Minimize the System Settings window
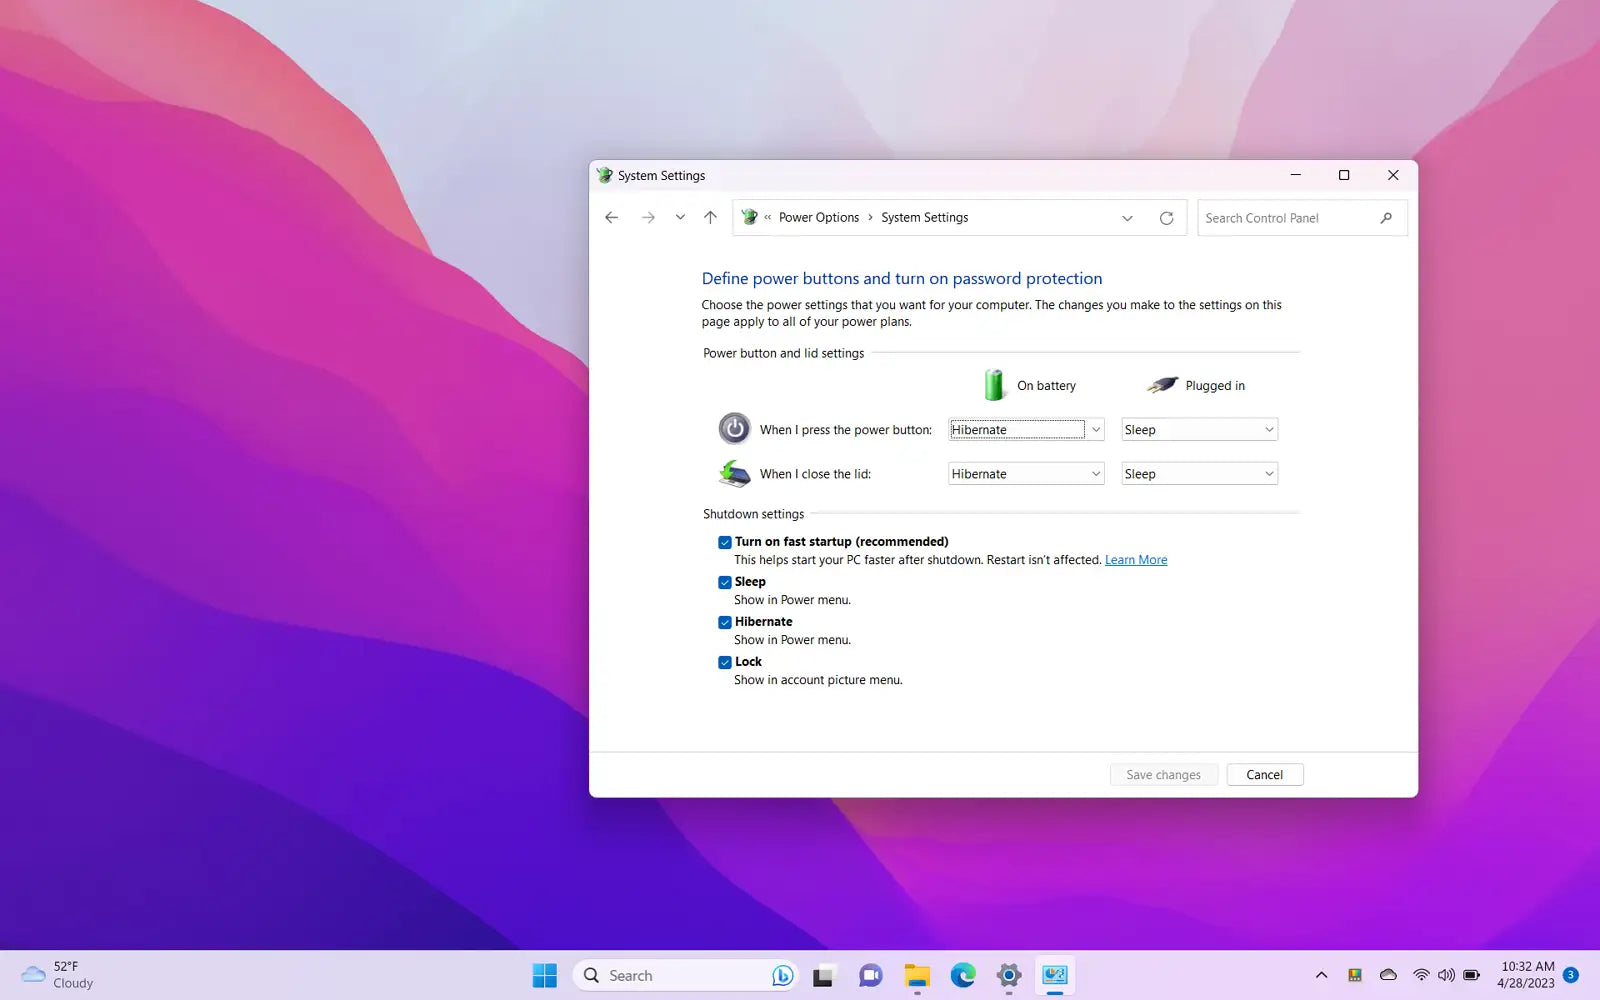1600x1000 pixels. coord(1296,175)
